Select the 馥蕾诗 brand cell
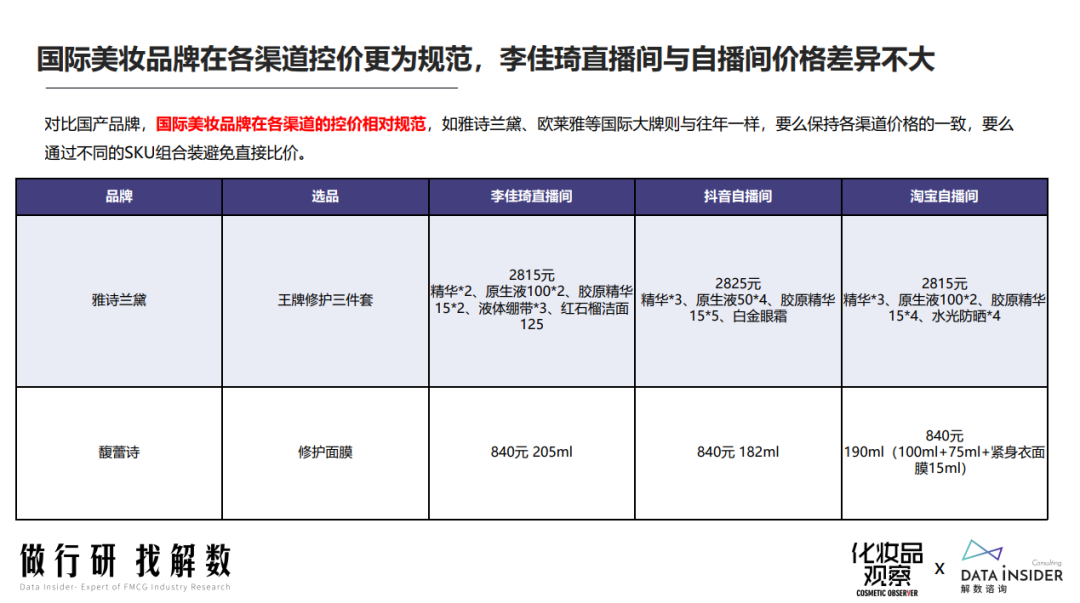The image size is (1080, 603). coord(119,453)
